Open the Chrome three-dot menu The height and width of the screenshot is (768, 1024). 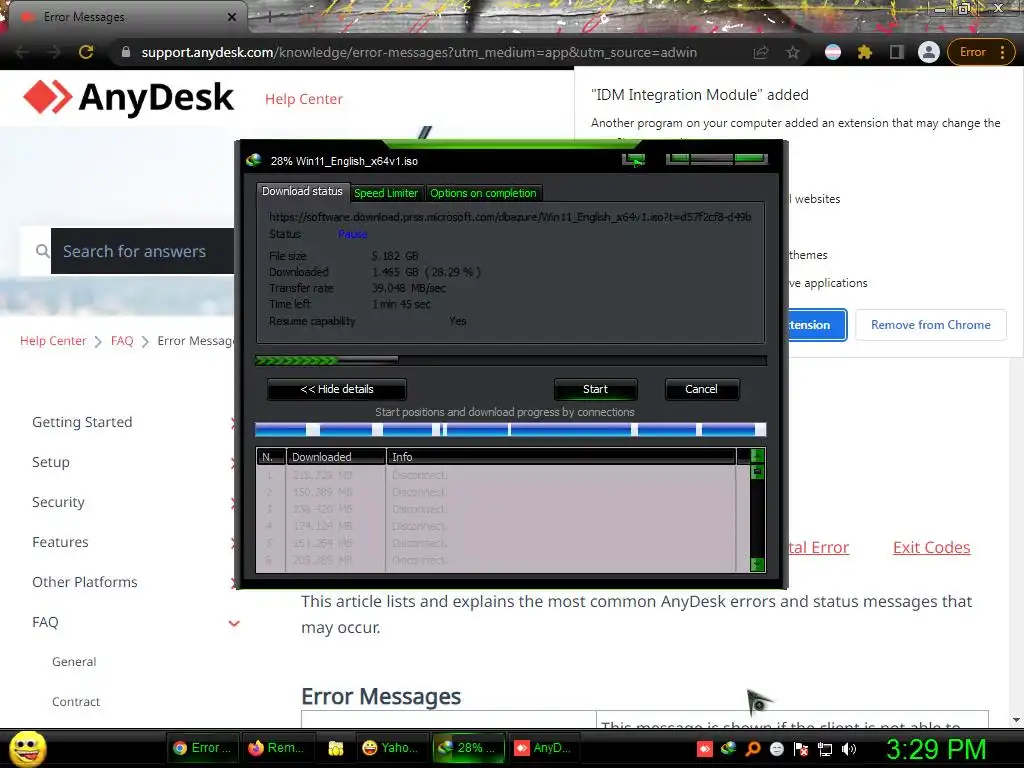pyautogui.click(x=1002, y=52)
